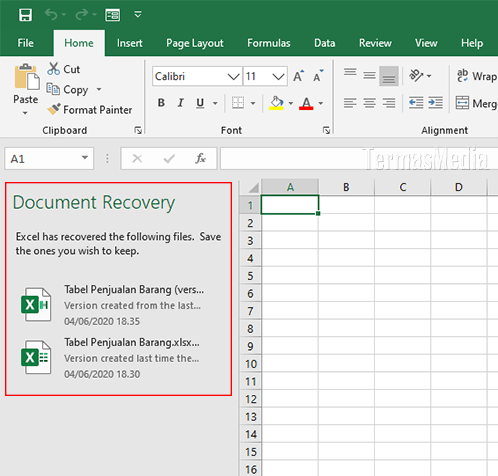Open Insert Function fx
The width and height of the screenshot is (498, 476).
point(200,159)
